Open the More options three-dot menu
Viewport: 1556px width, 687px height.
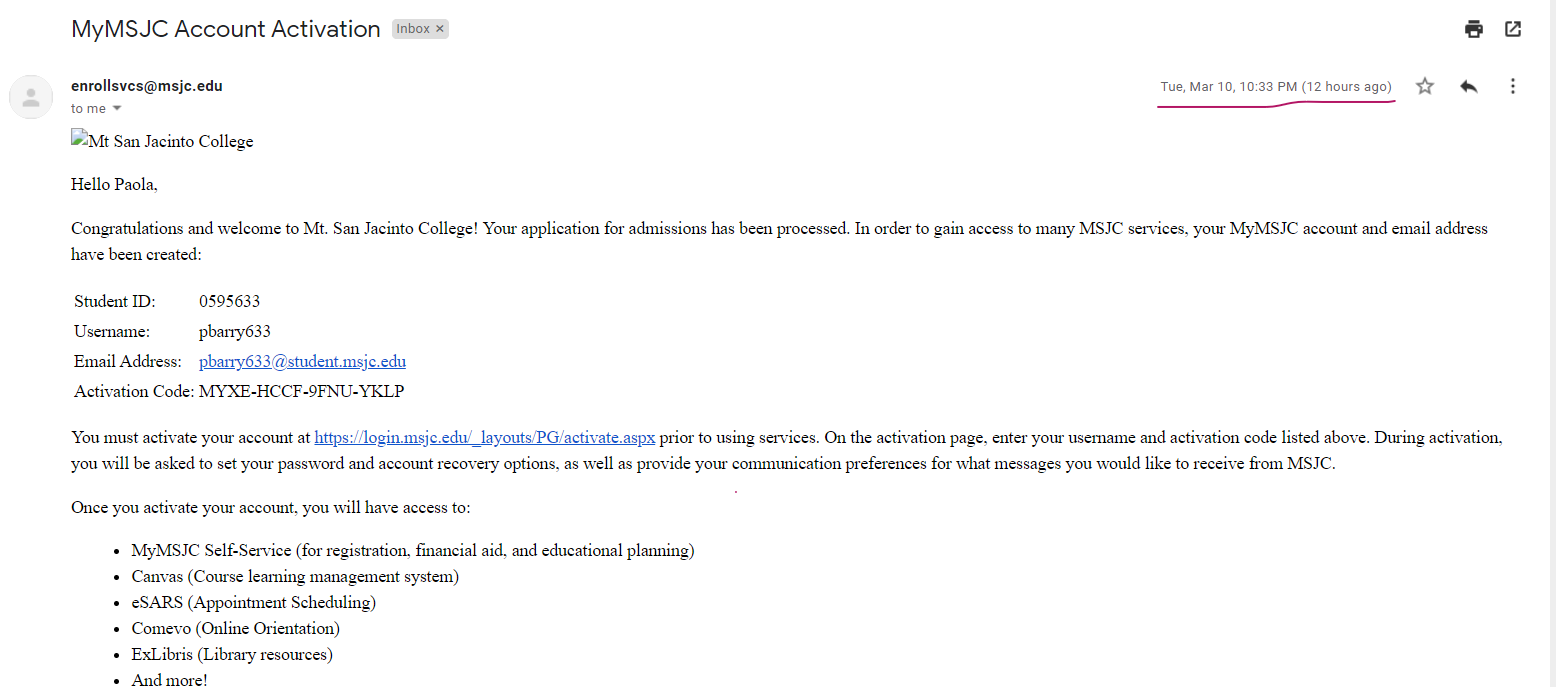[x=1513, y=86]
